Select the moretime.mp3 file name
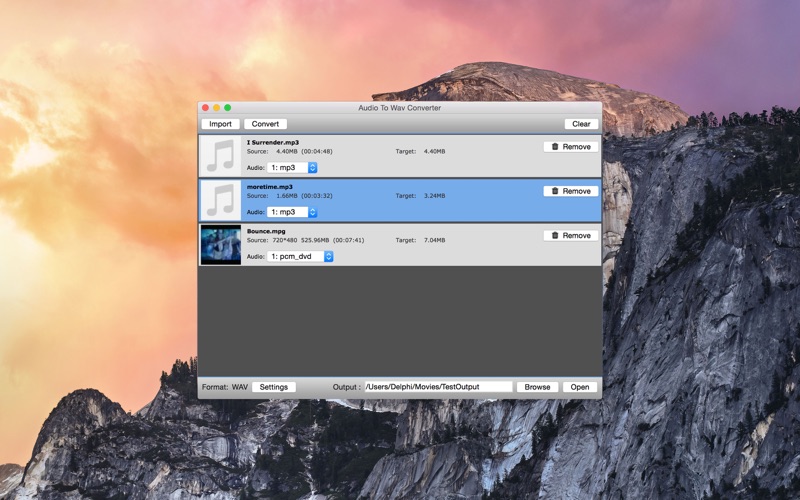Screen dimensions: 800x500 (x=270, y=187)
